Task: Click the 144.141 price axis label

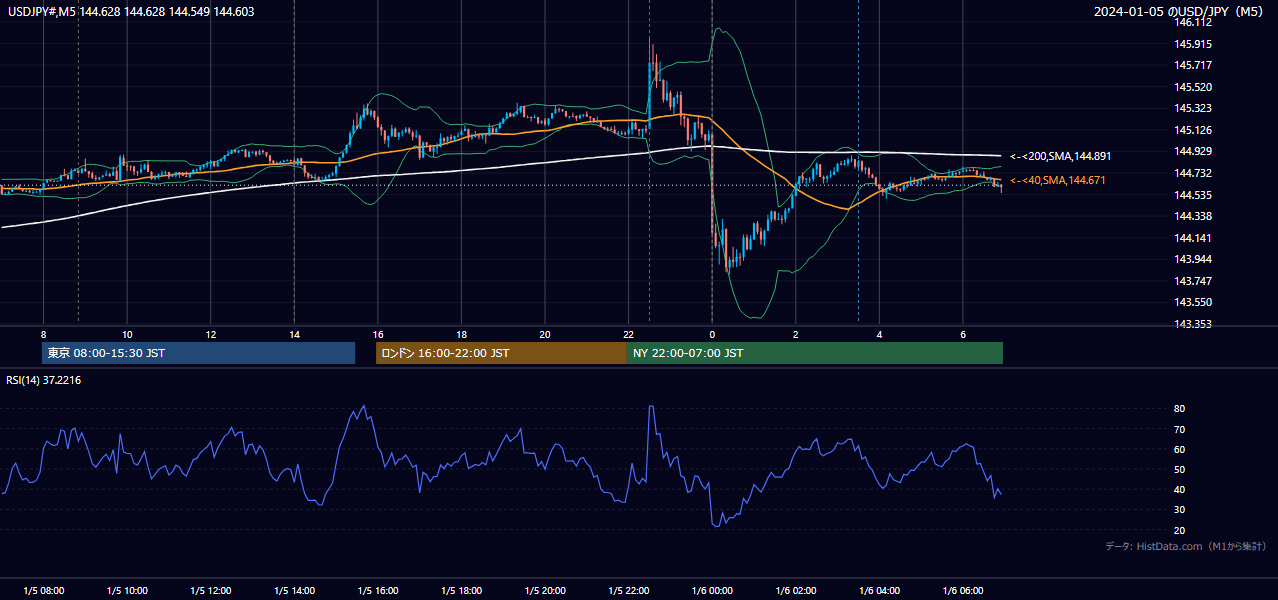Action: pos(1194,238)
